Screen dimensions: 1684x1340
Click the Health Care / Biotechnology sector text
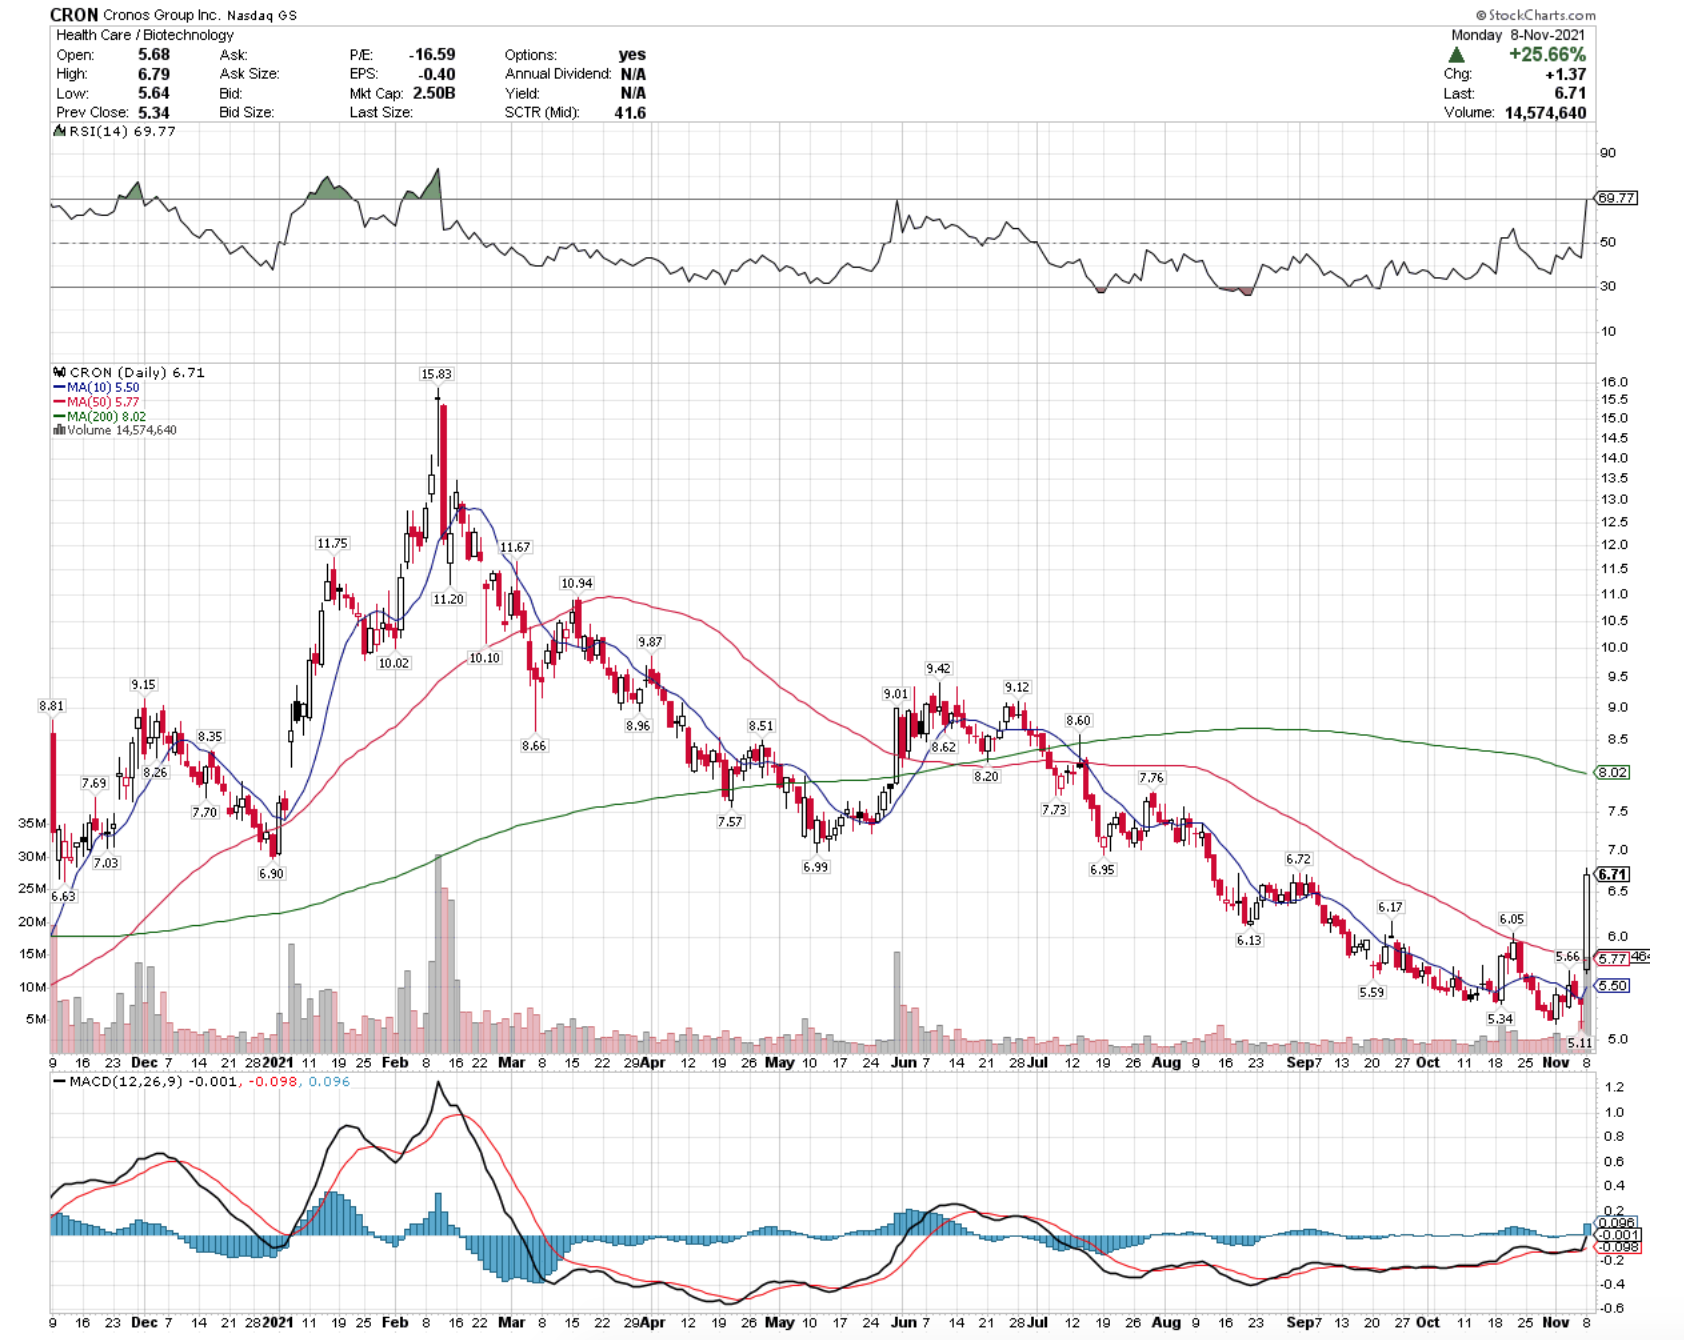[144, 35]
